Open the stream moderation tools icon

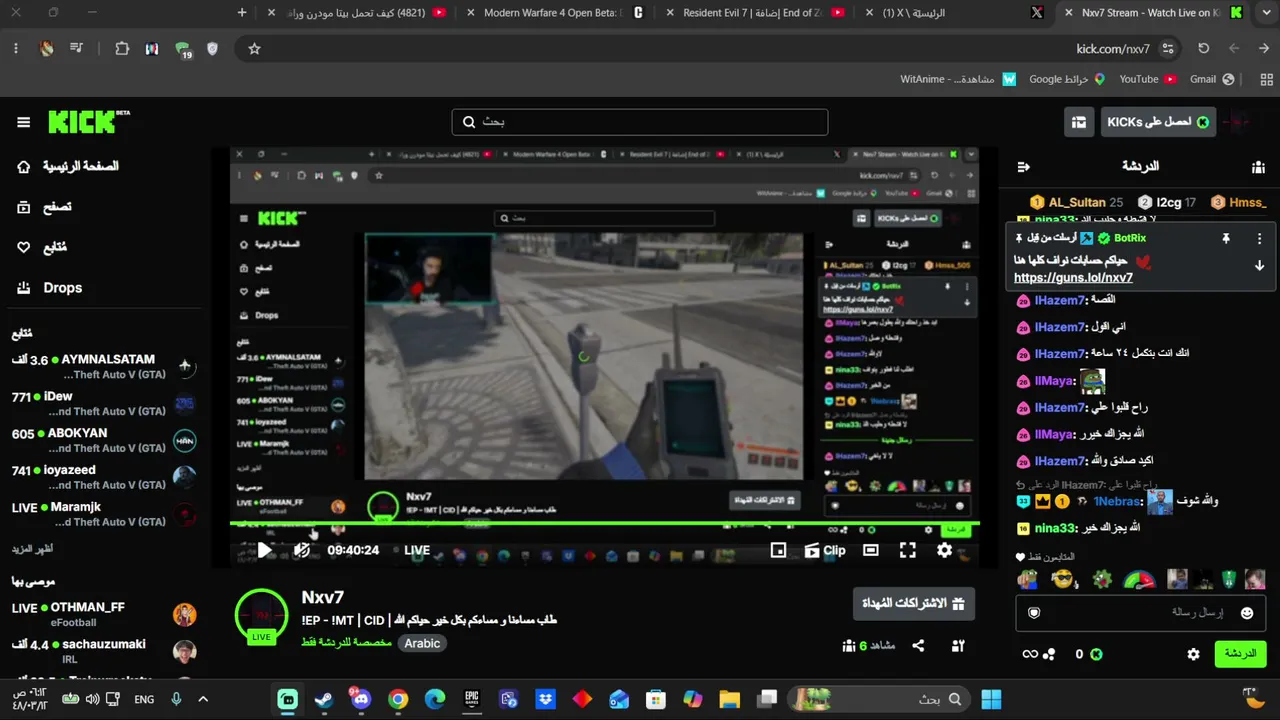[x=957, y=646]
